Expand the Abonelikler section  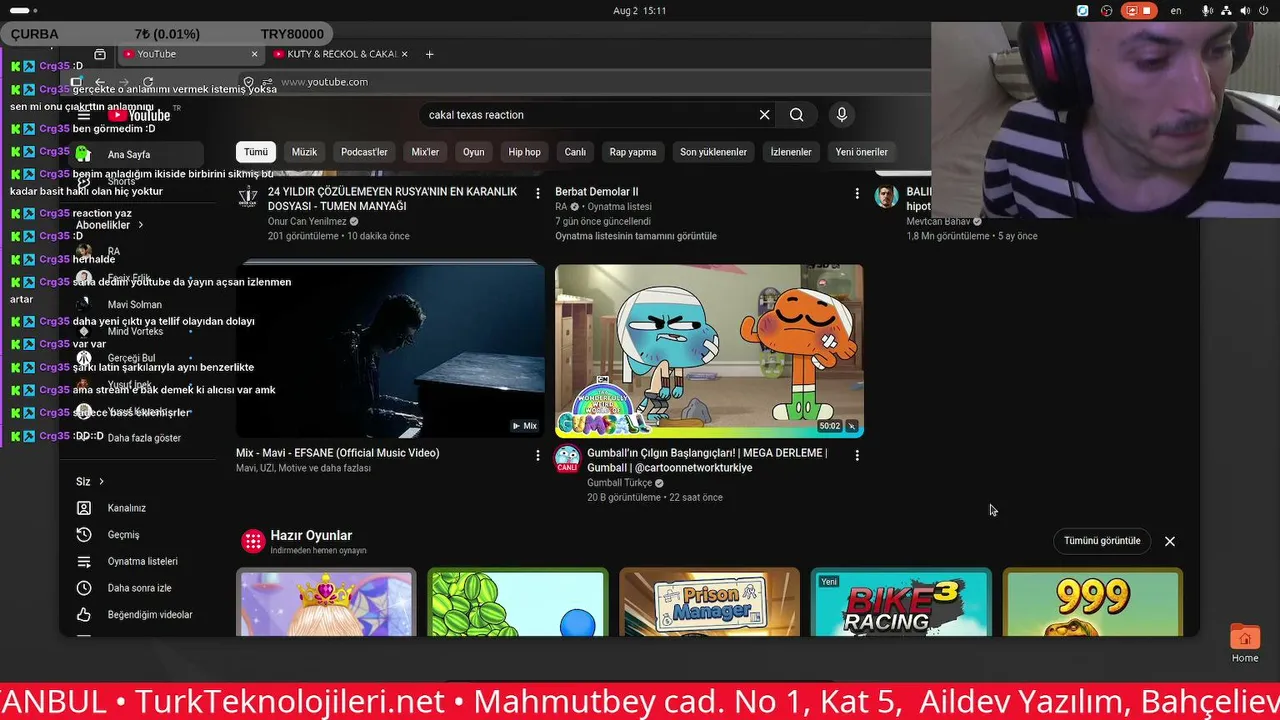[x=110, y=225]
